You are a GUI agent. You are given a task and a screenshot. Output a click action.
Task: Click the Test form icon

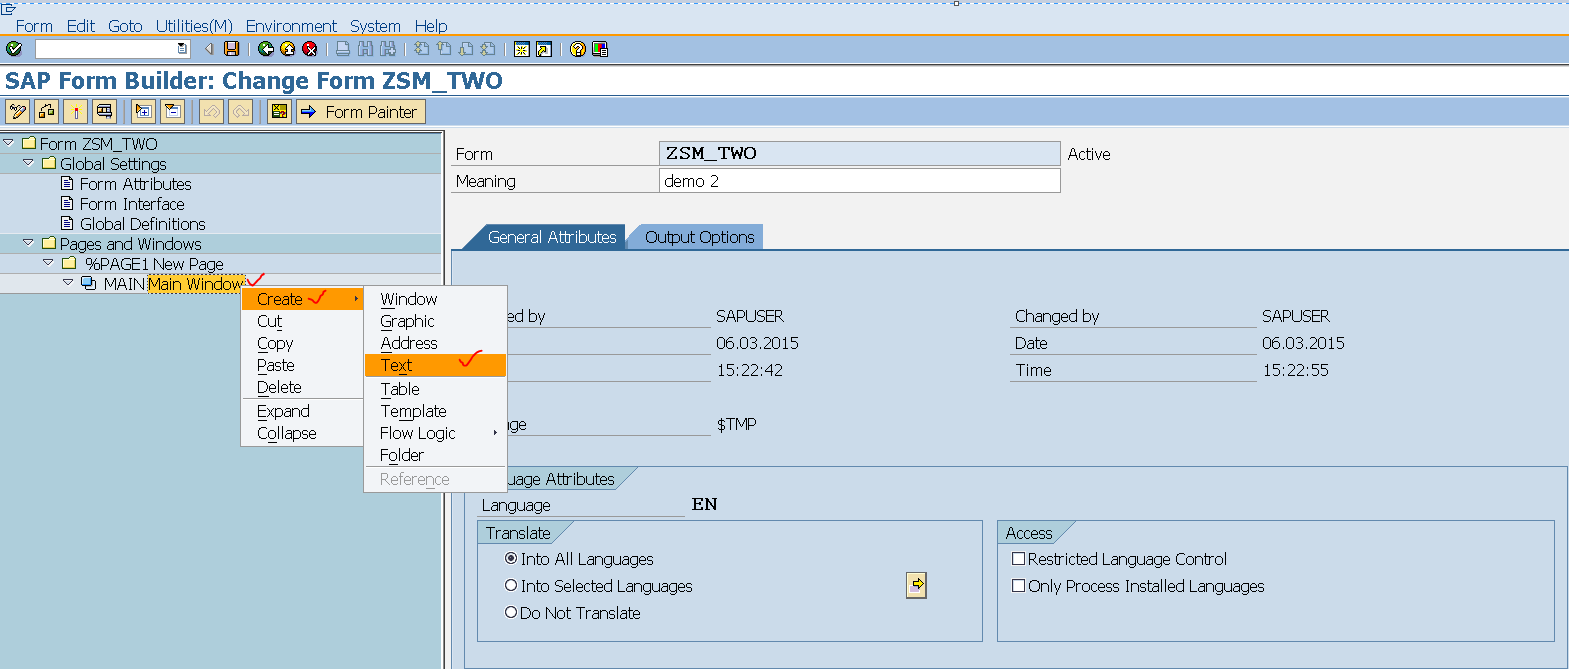104,111
